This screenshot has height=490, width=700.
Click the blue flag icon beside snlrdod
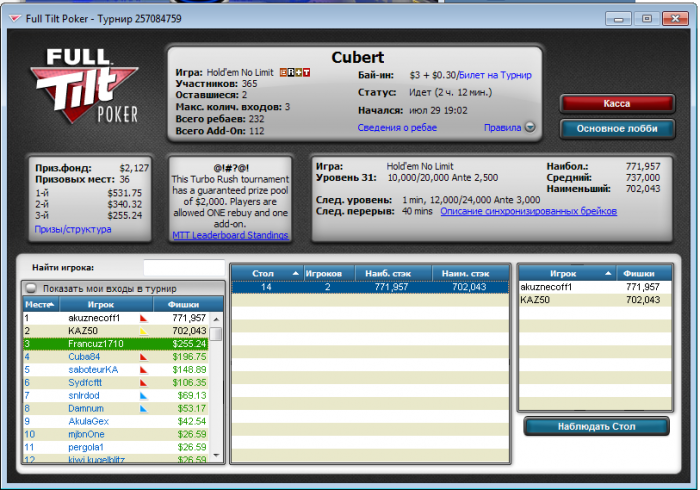(x=143, y=396)
